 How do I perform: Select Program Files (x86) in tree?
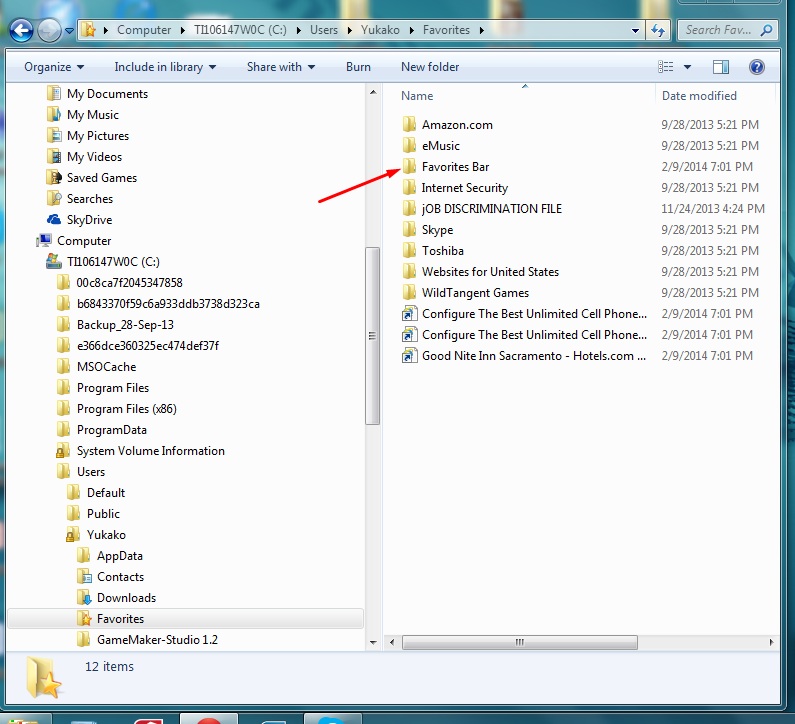pos(126,409)
